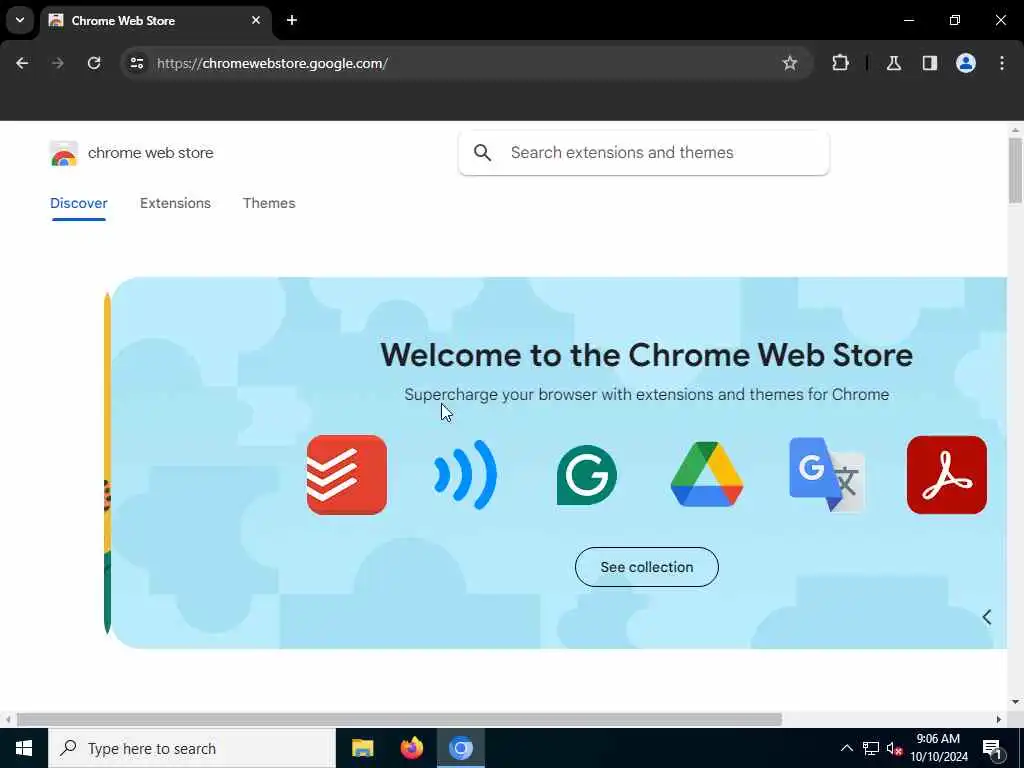
Task: Click the muted volume tray icon
Action: pyautogui.click(x=894, y=749)
